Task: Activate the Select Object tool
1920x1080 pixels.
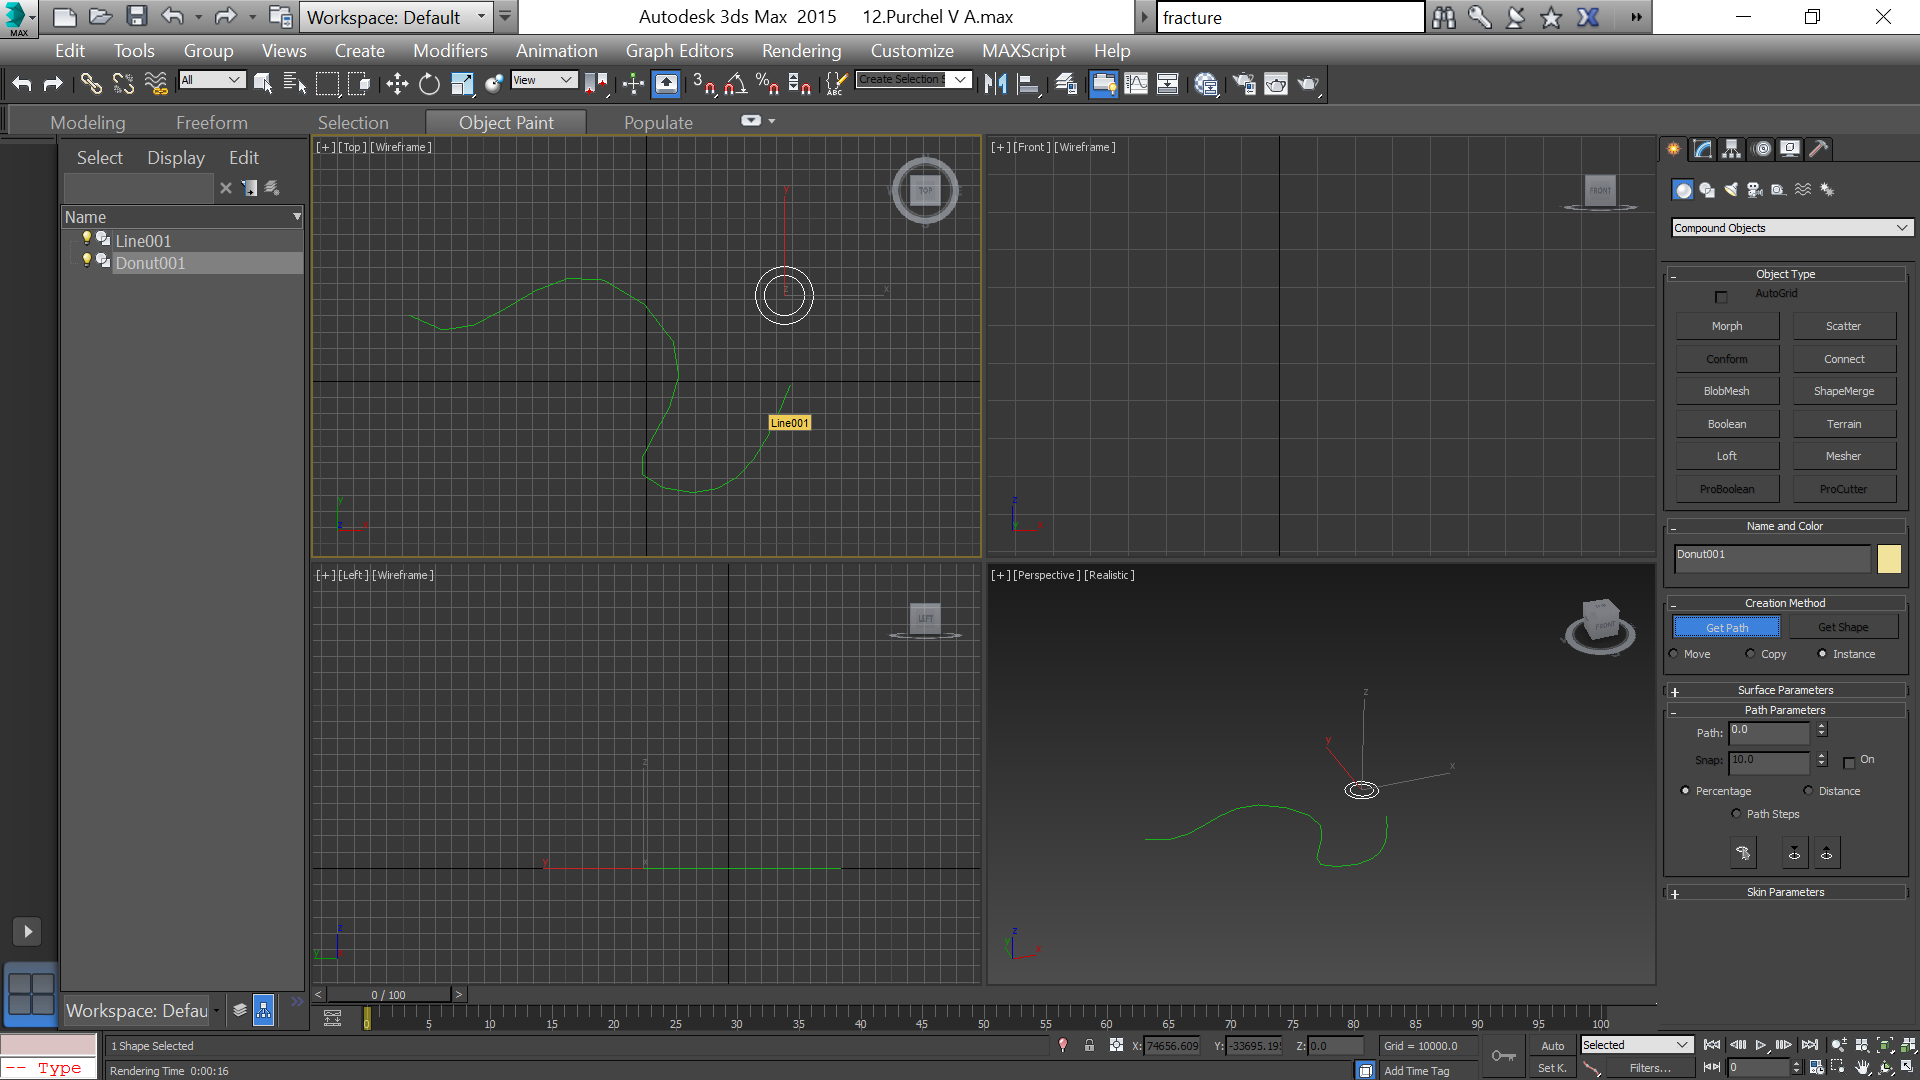Action: [x=263, y=84]
